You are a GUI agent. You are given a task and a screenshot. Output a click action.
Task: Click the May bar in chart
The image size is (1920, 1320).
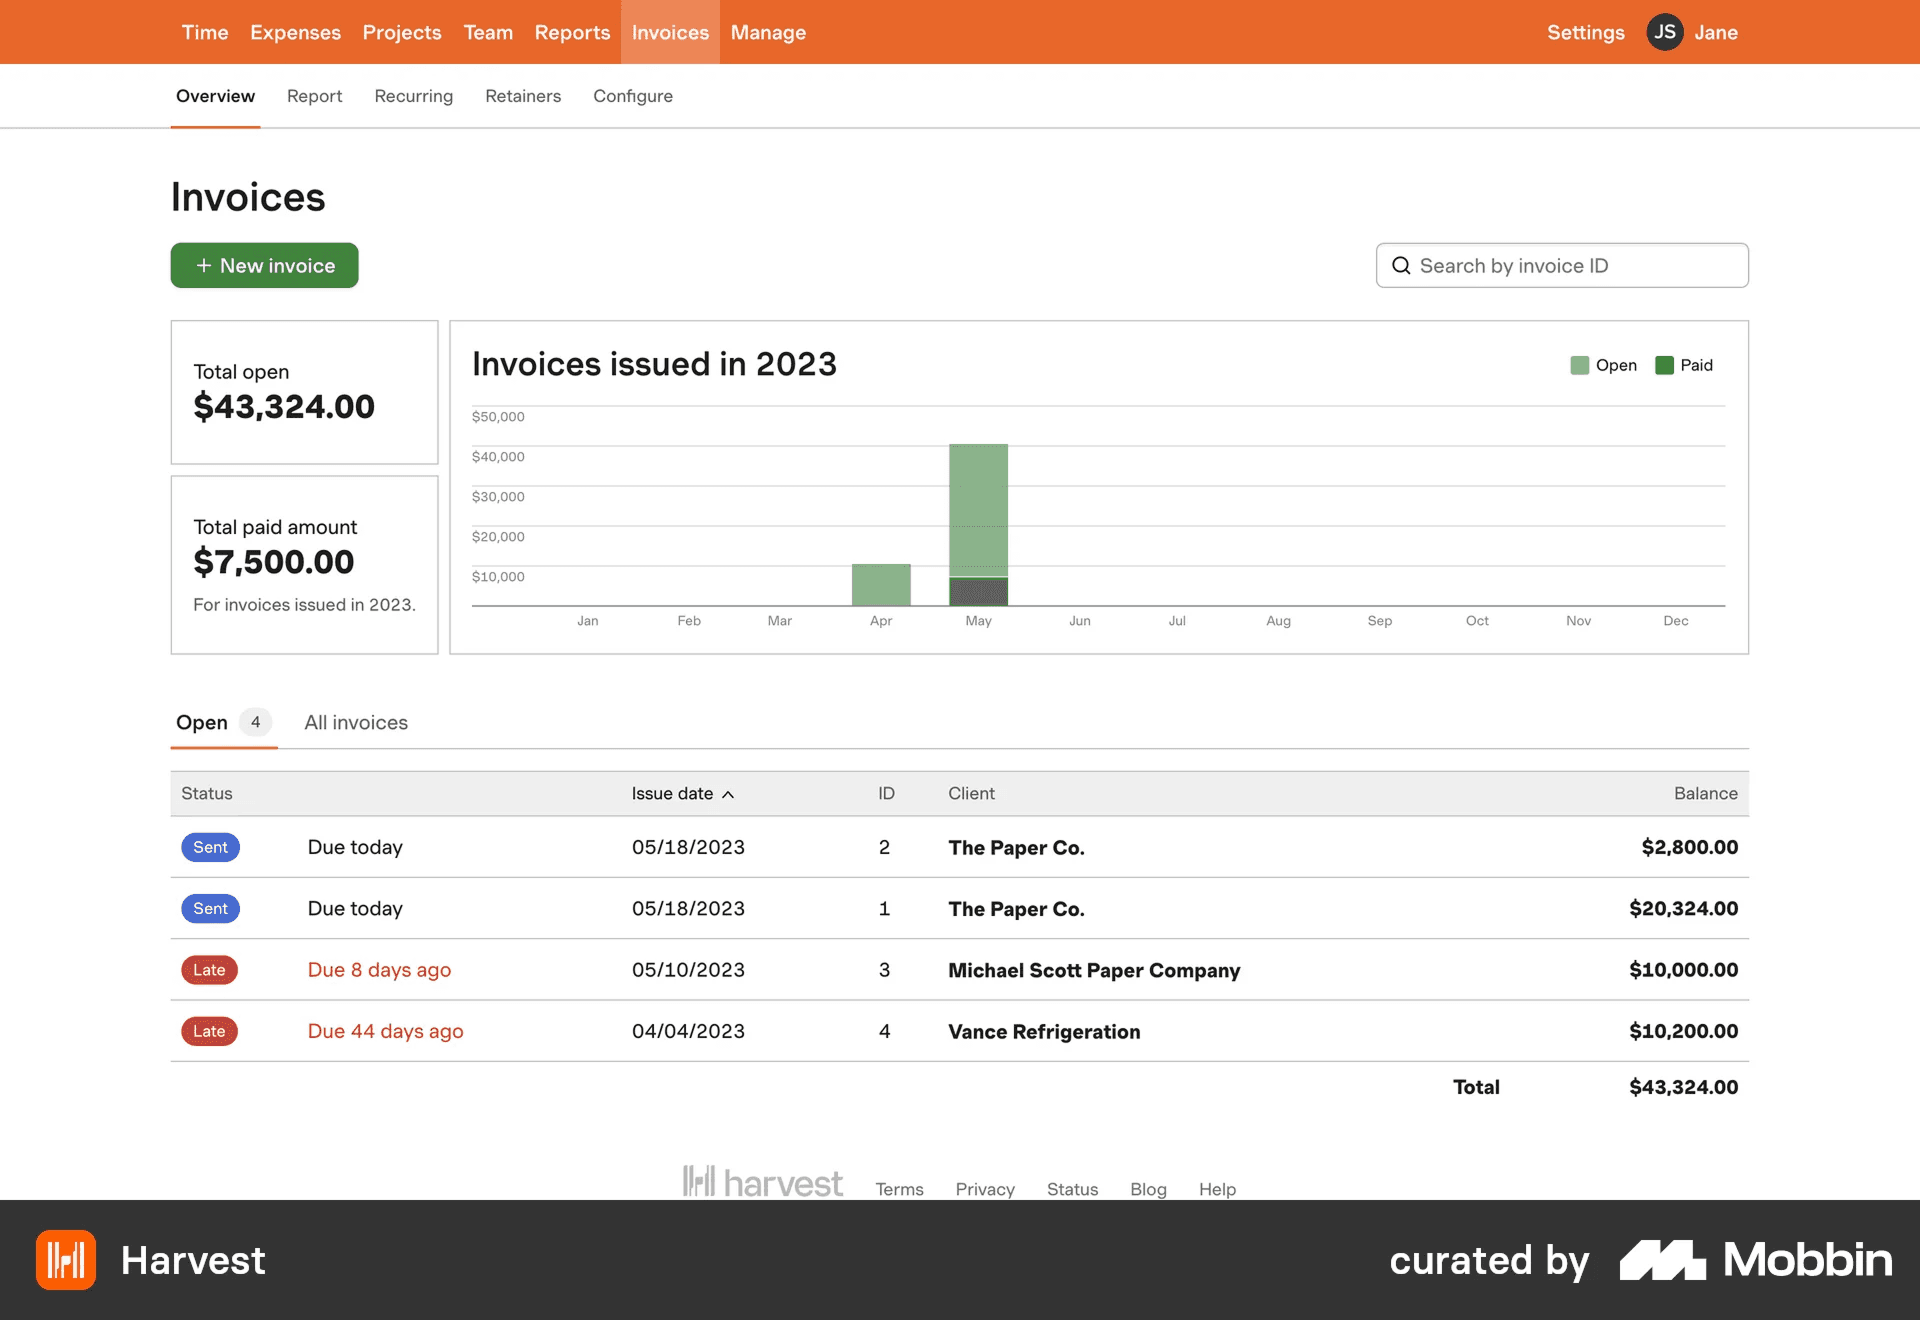coord(978,510)
